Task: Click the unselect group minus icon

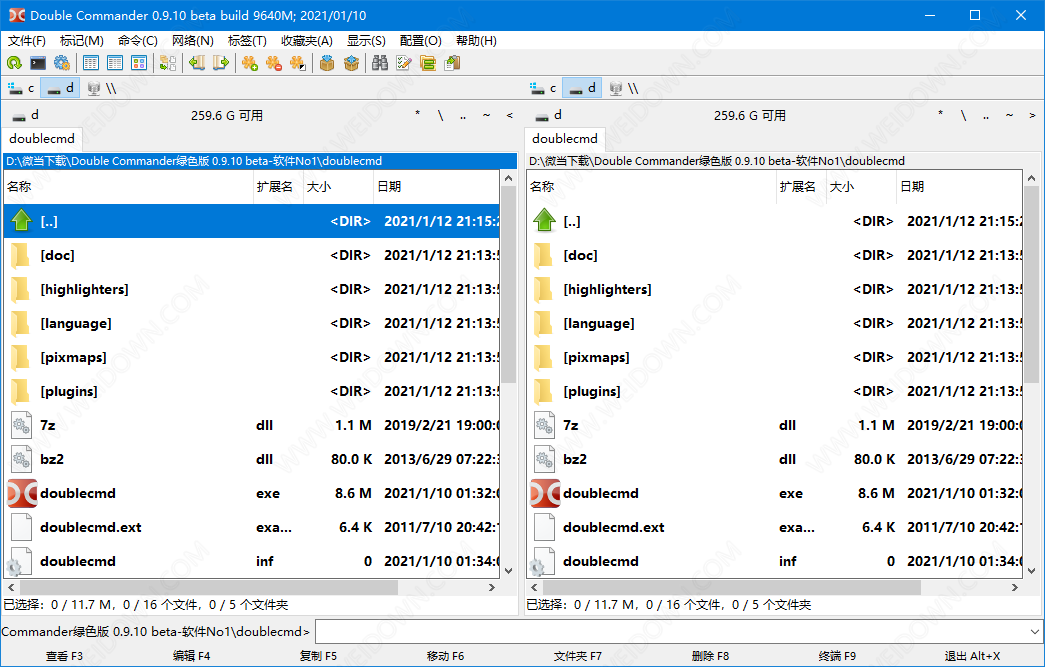Action: point(274,63)
